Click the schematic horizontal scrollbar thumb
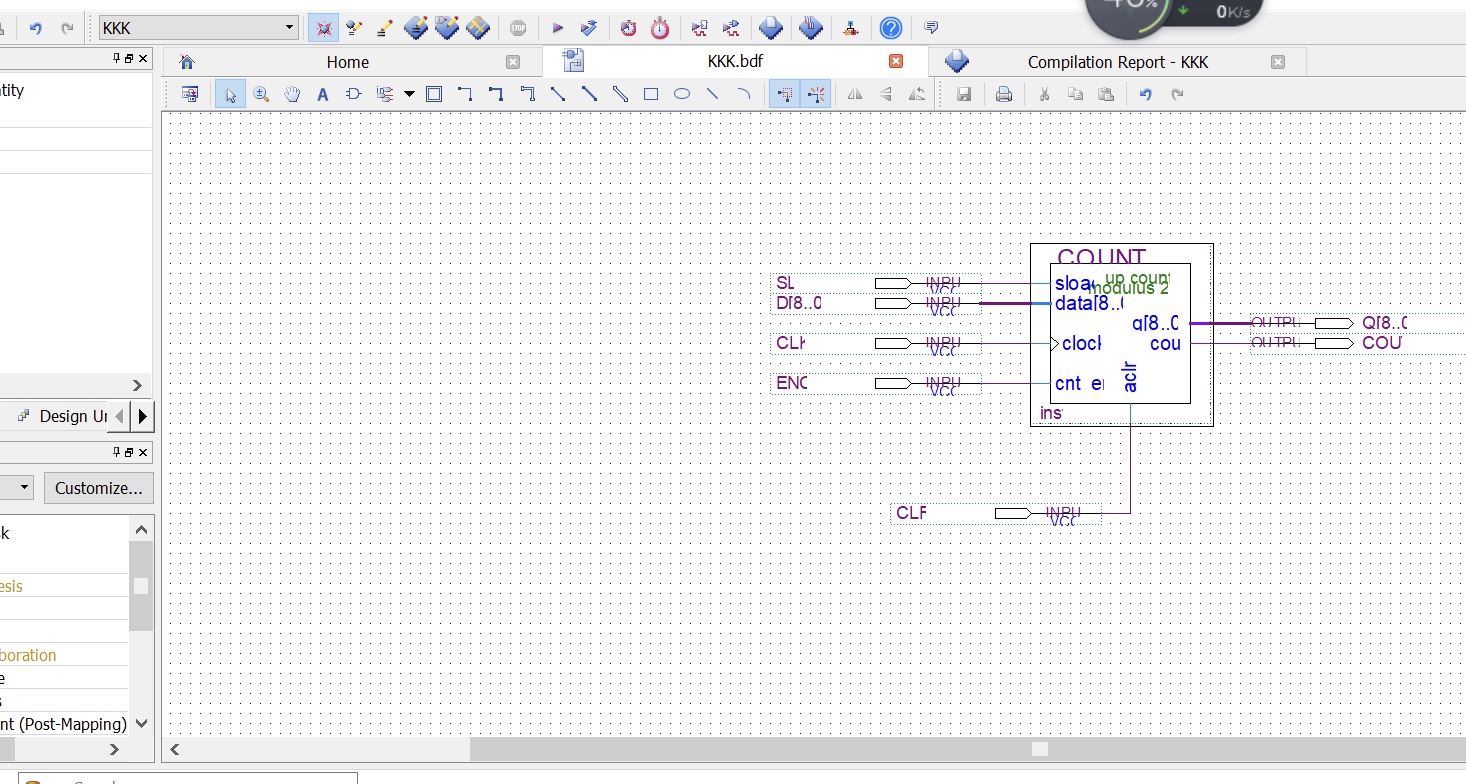This screenshot has height=784, width=1466. pyautogui.click(x=1040, y=749)
